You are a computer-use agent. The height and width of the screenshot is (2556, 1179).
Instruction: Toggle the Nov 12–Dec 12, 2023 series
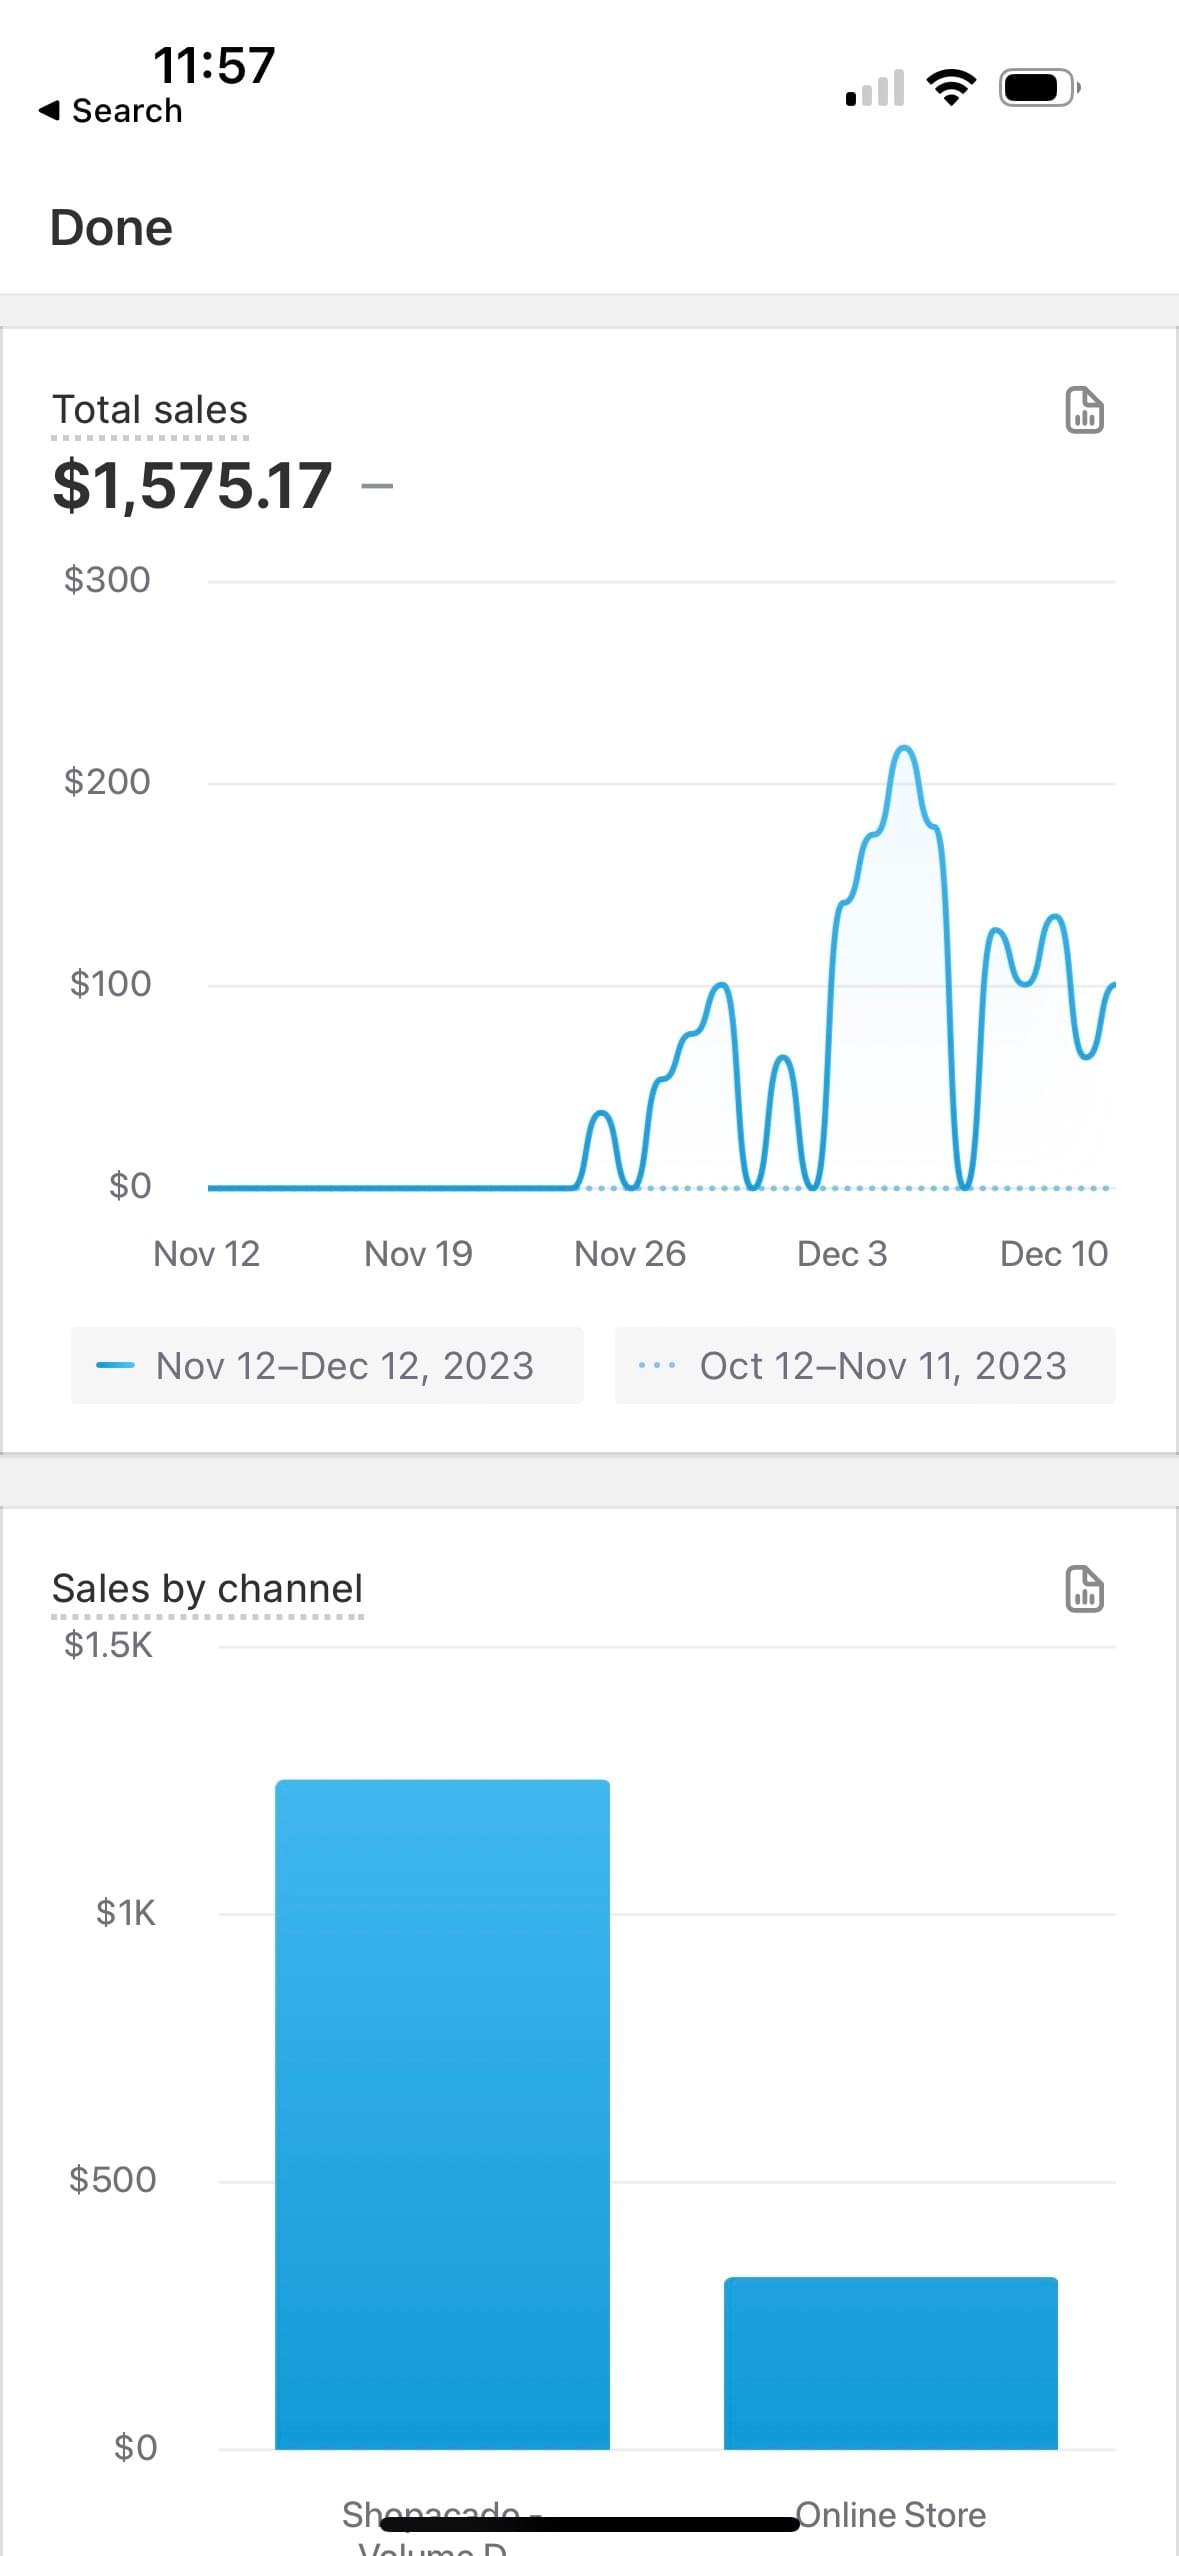(327, 1366)
